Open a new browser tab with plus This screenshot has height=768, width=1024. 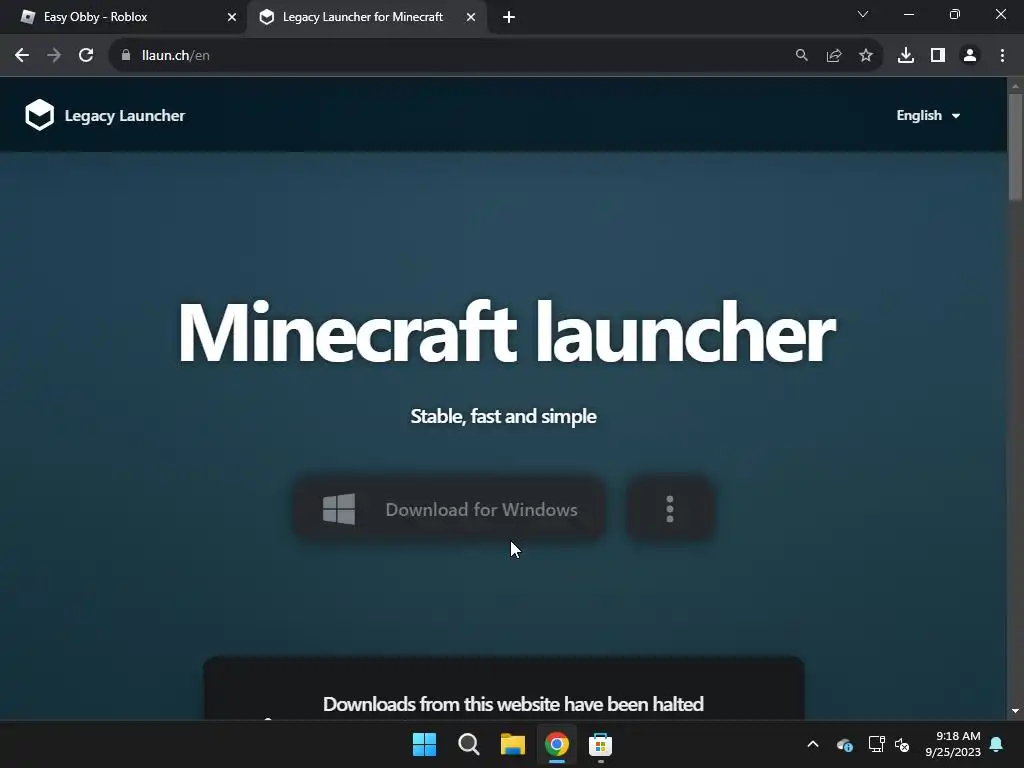(509, 17)
